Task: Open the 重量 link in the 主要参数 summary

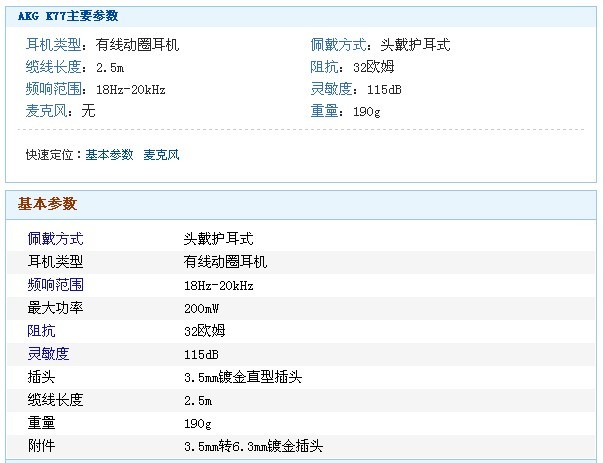Action: pos(324,111)
